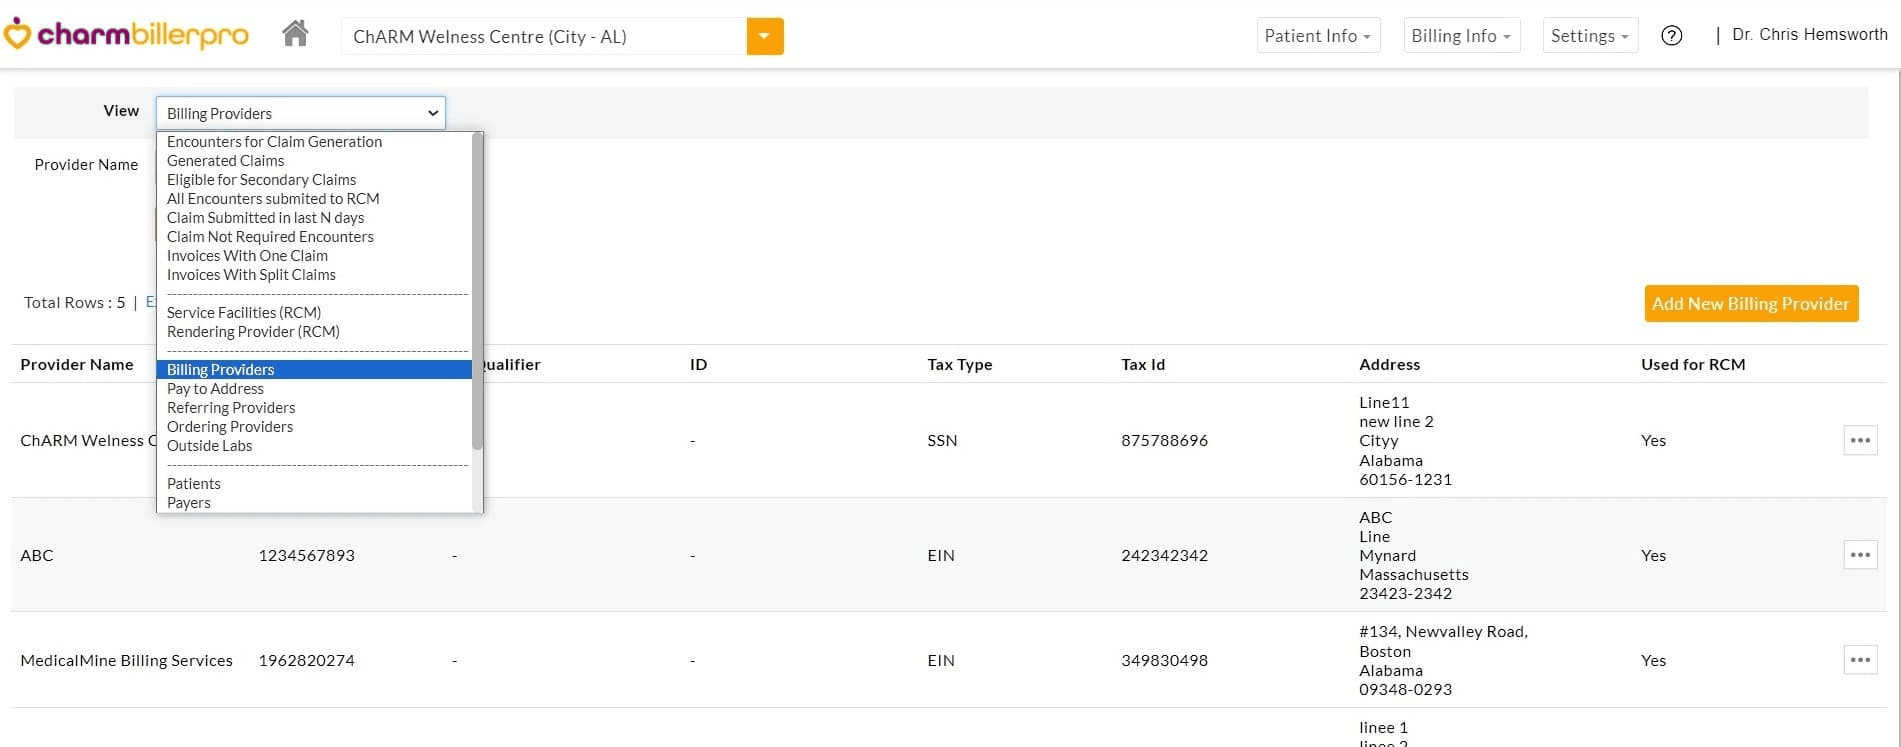Open actions menu for ABC row

(x=1860, y=555)
